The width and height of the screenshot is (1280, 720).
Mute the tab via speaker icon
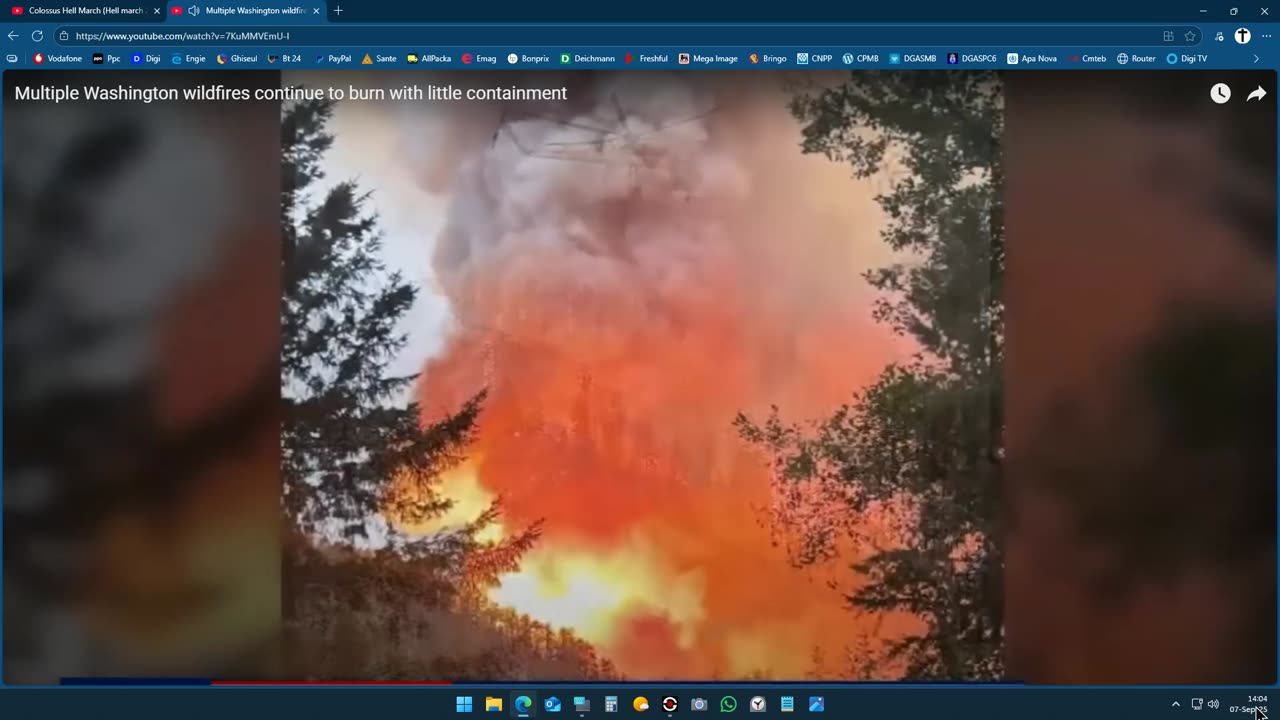coord(194,11)
